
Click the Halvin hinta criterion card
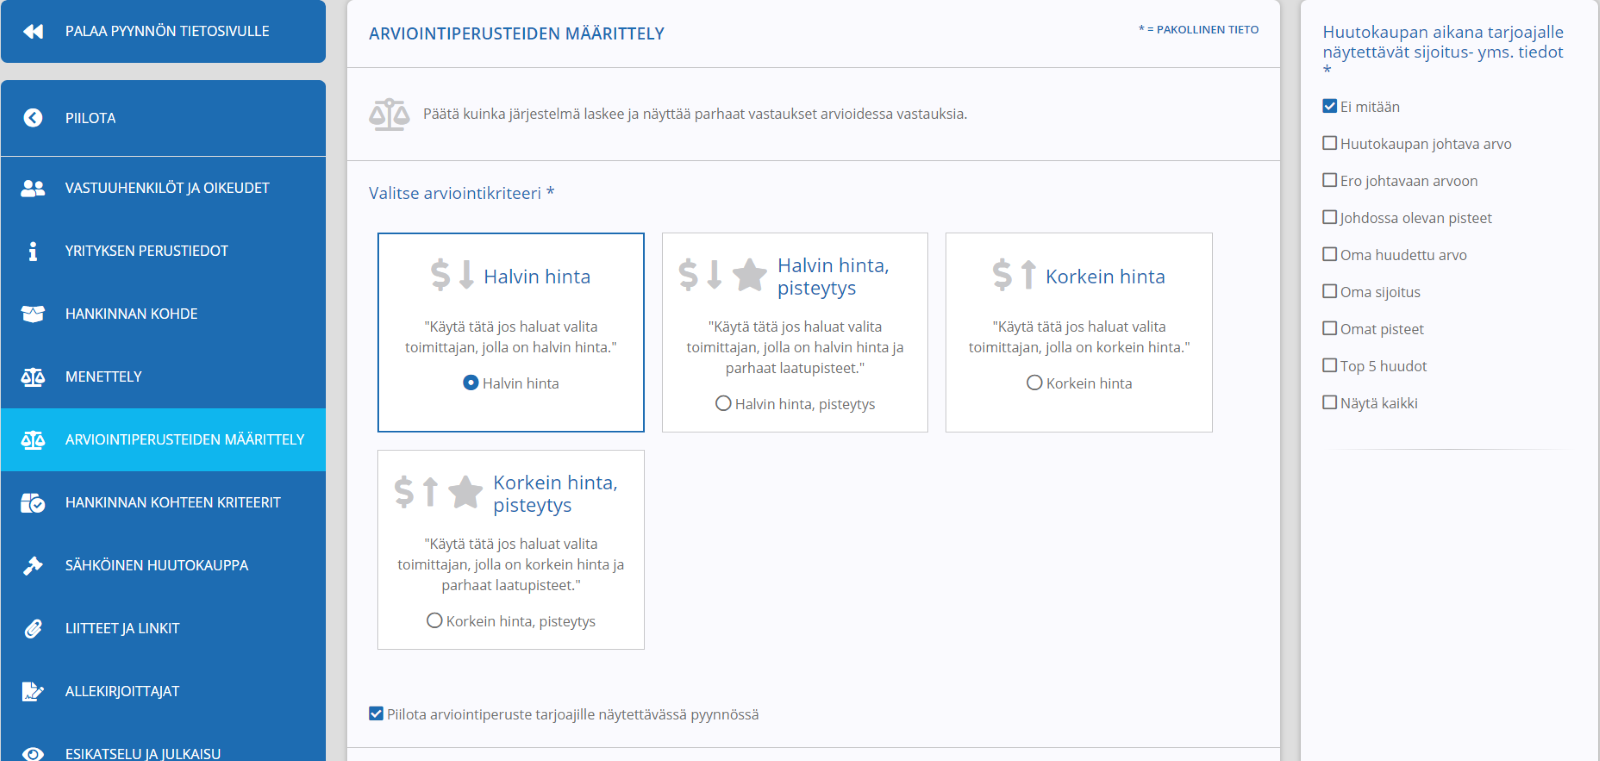point(511,333)
